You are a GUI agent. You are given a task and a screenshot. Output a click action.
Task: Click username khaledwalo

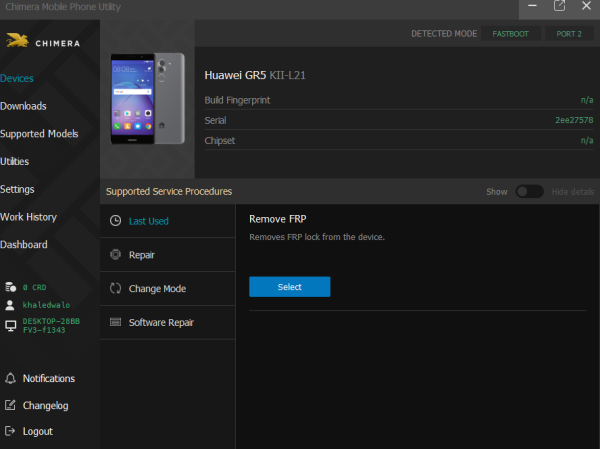pos(46,305)
